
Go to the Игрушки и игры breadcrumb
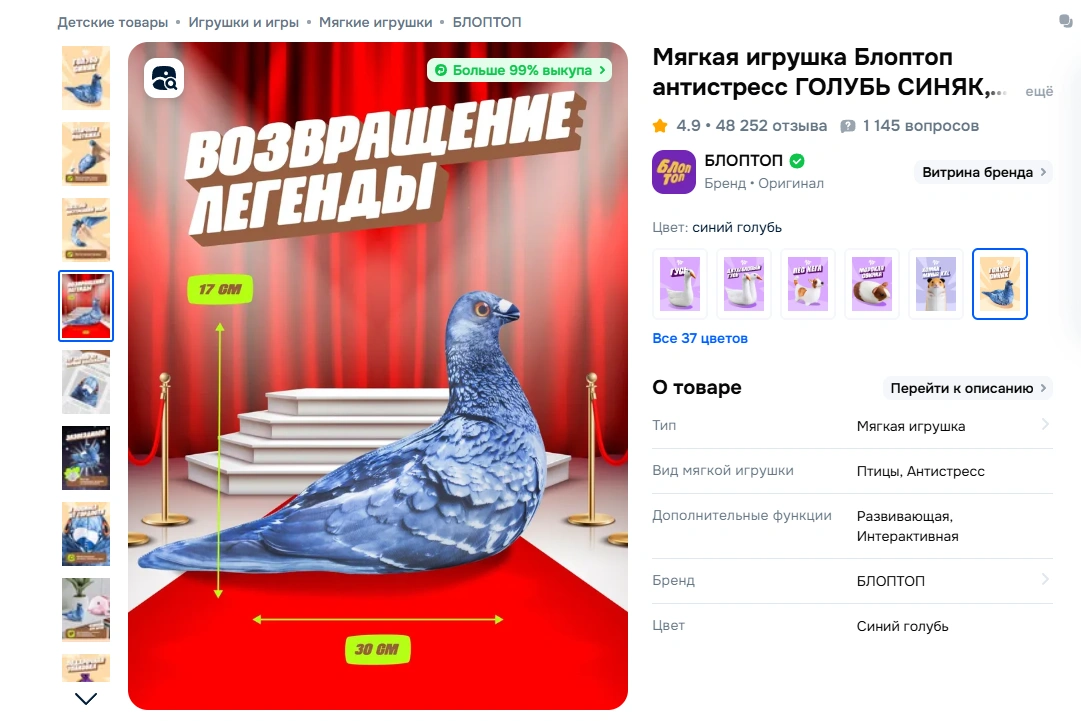tap(243, 22)
